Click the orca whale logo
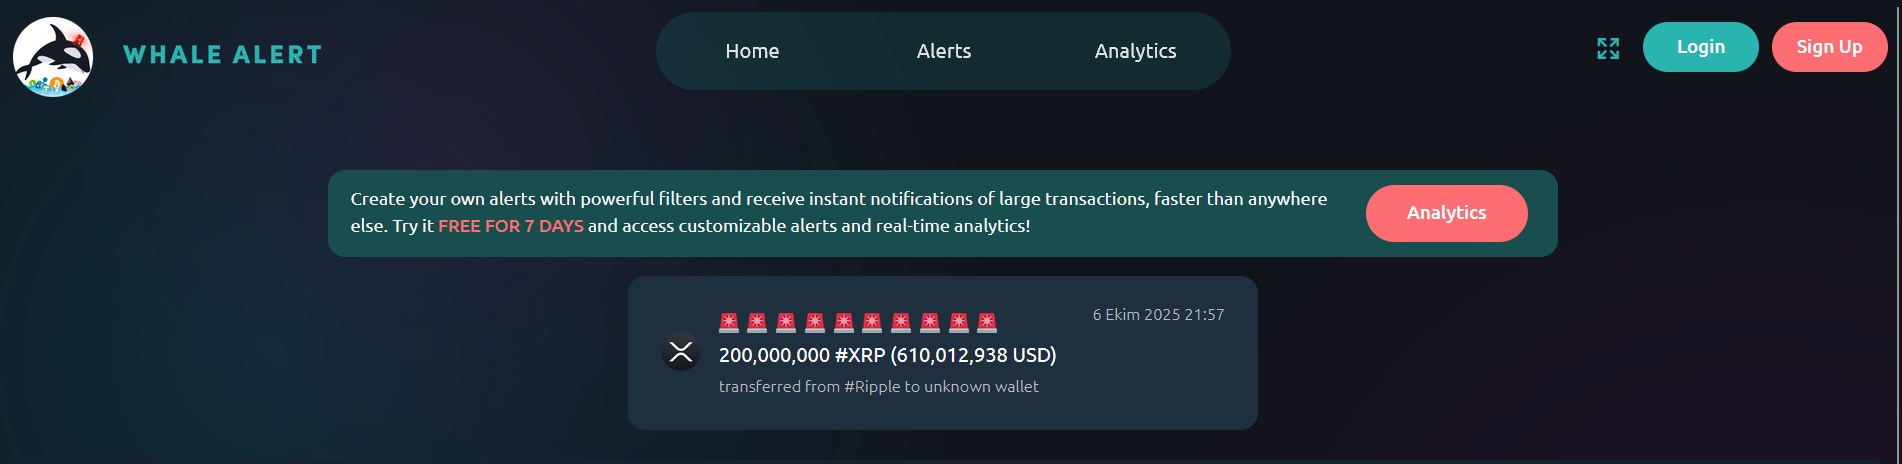This screenshot has width=1902, height=464. point(53,57)
